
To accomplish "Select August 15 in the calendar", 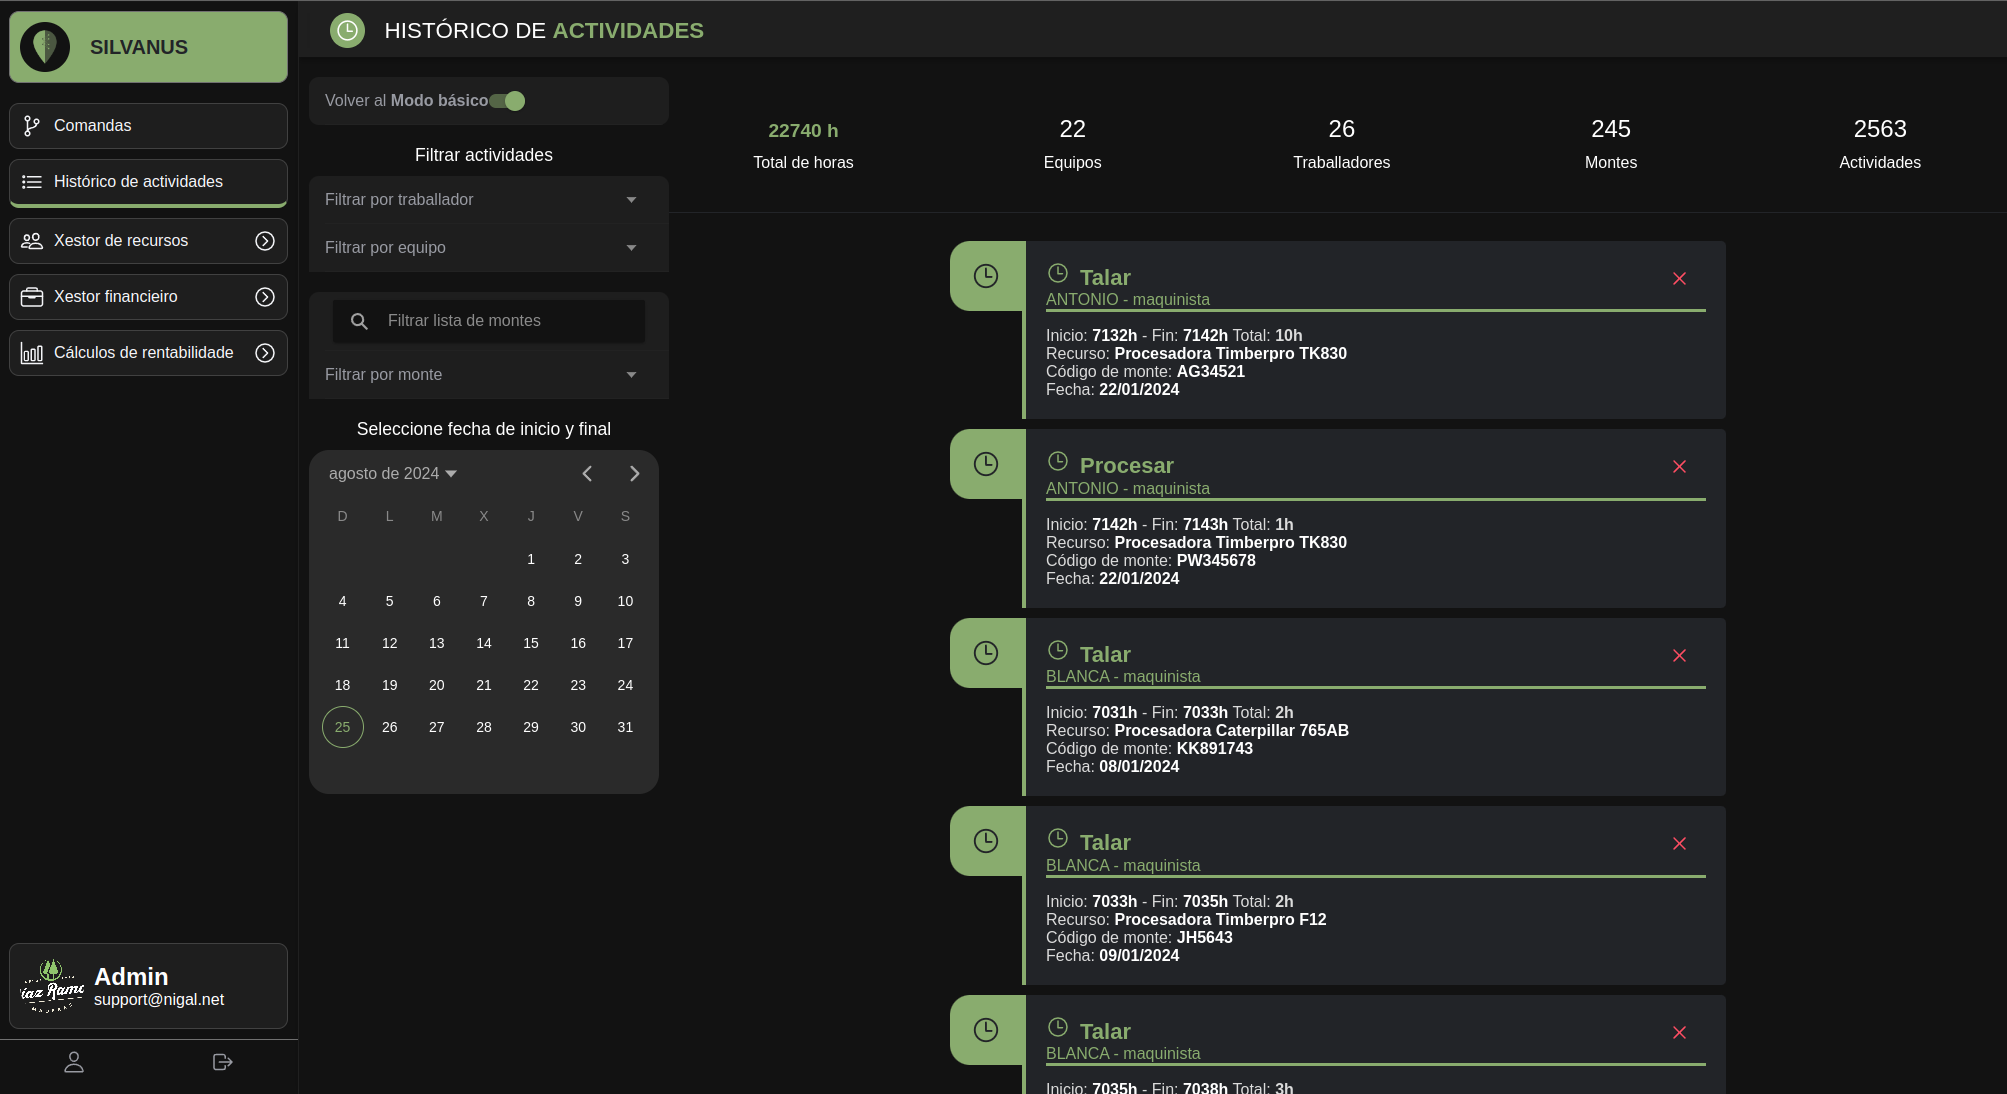I will coord(531,643).
